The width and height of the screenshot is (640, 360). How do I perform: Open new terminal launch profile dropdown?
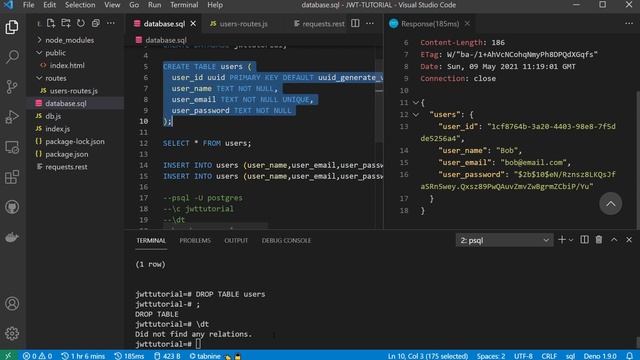click(x=571, y=240)
